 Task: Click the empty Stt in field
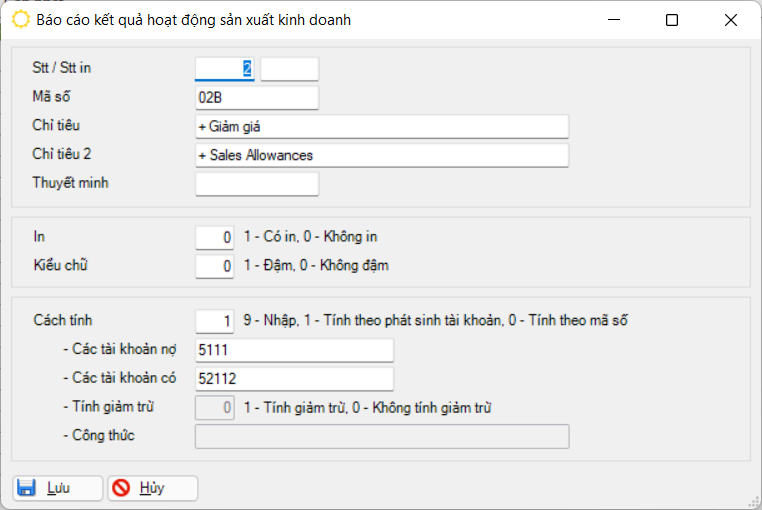289,69
